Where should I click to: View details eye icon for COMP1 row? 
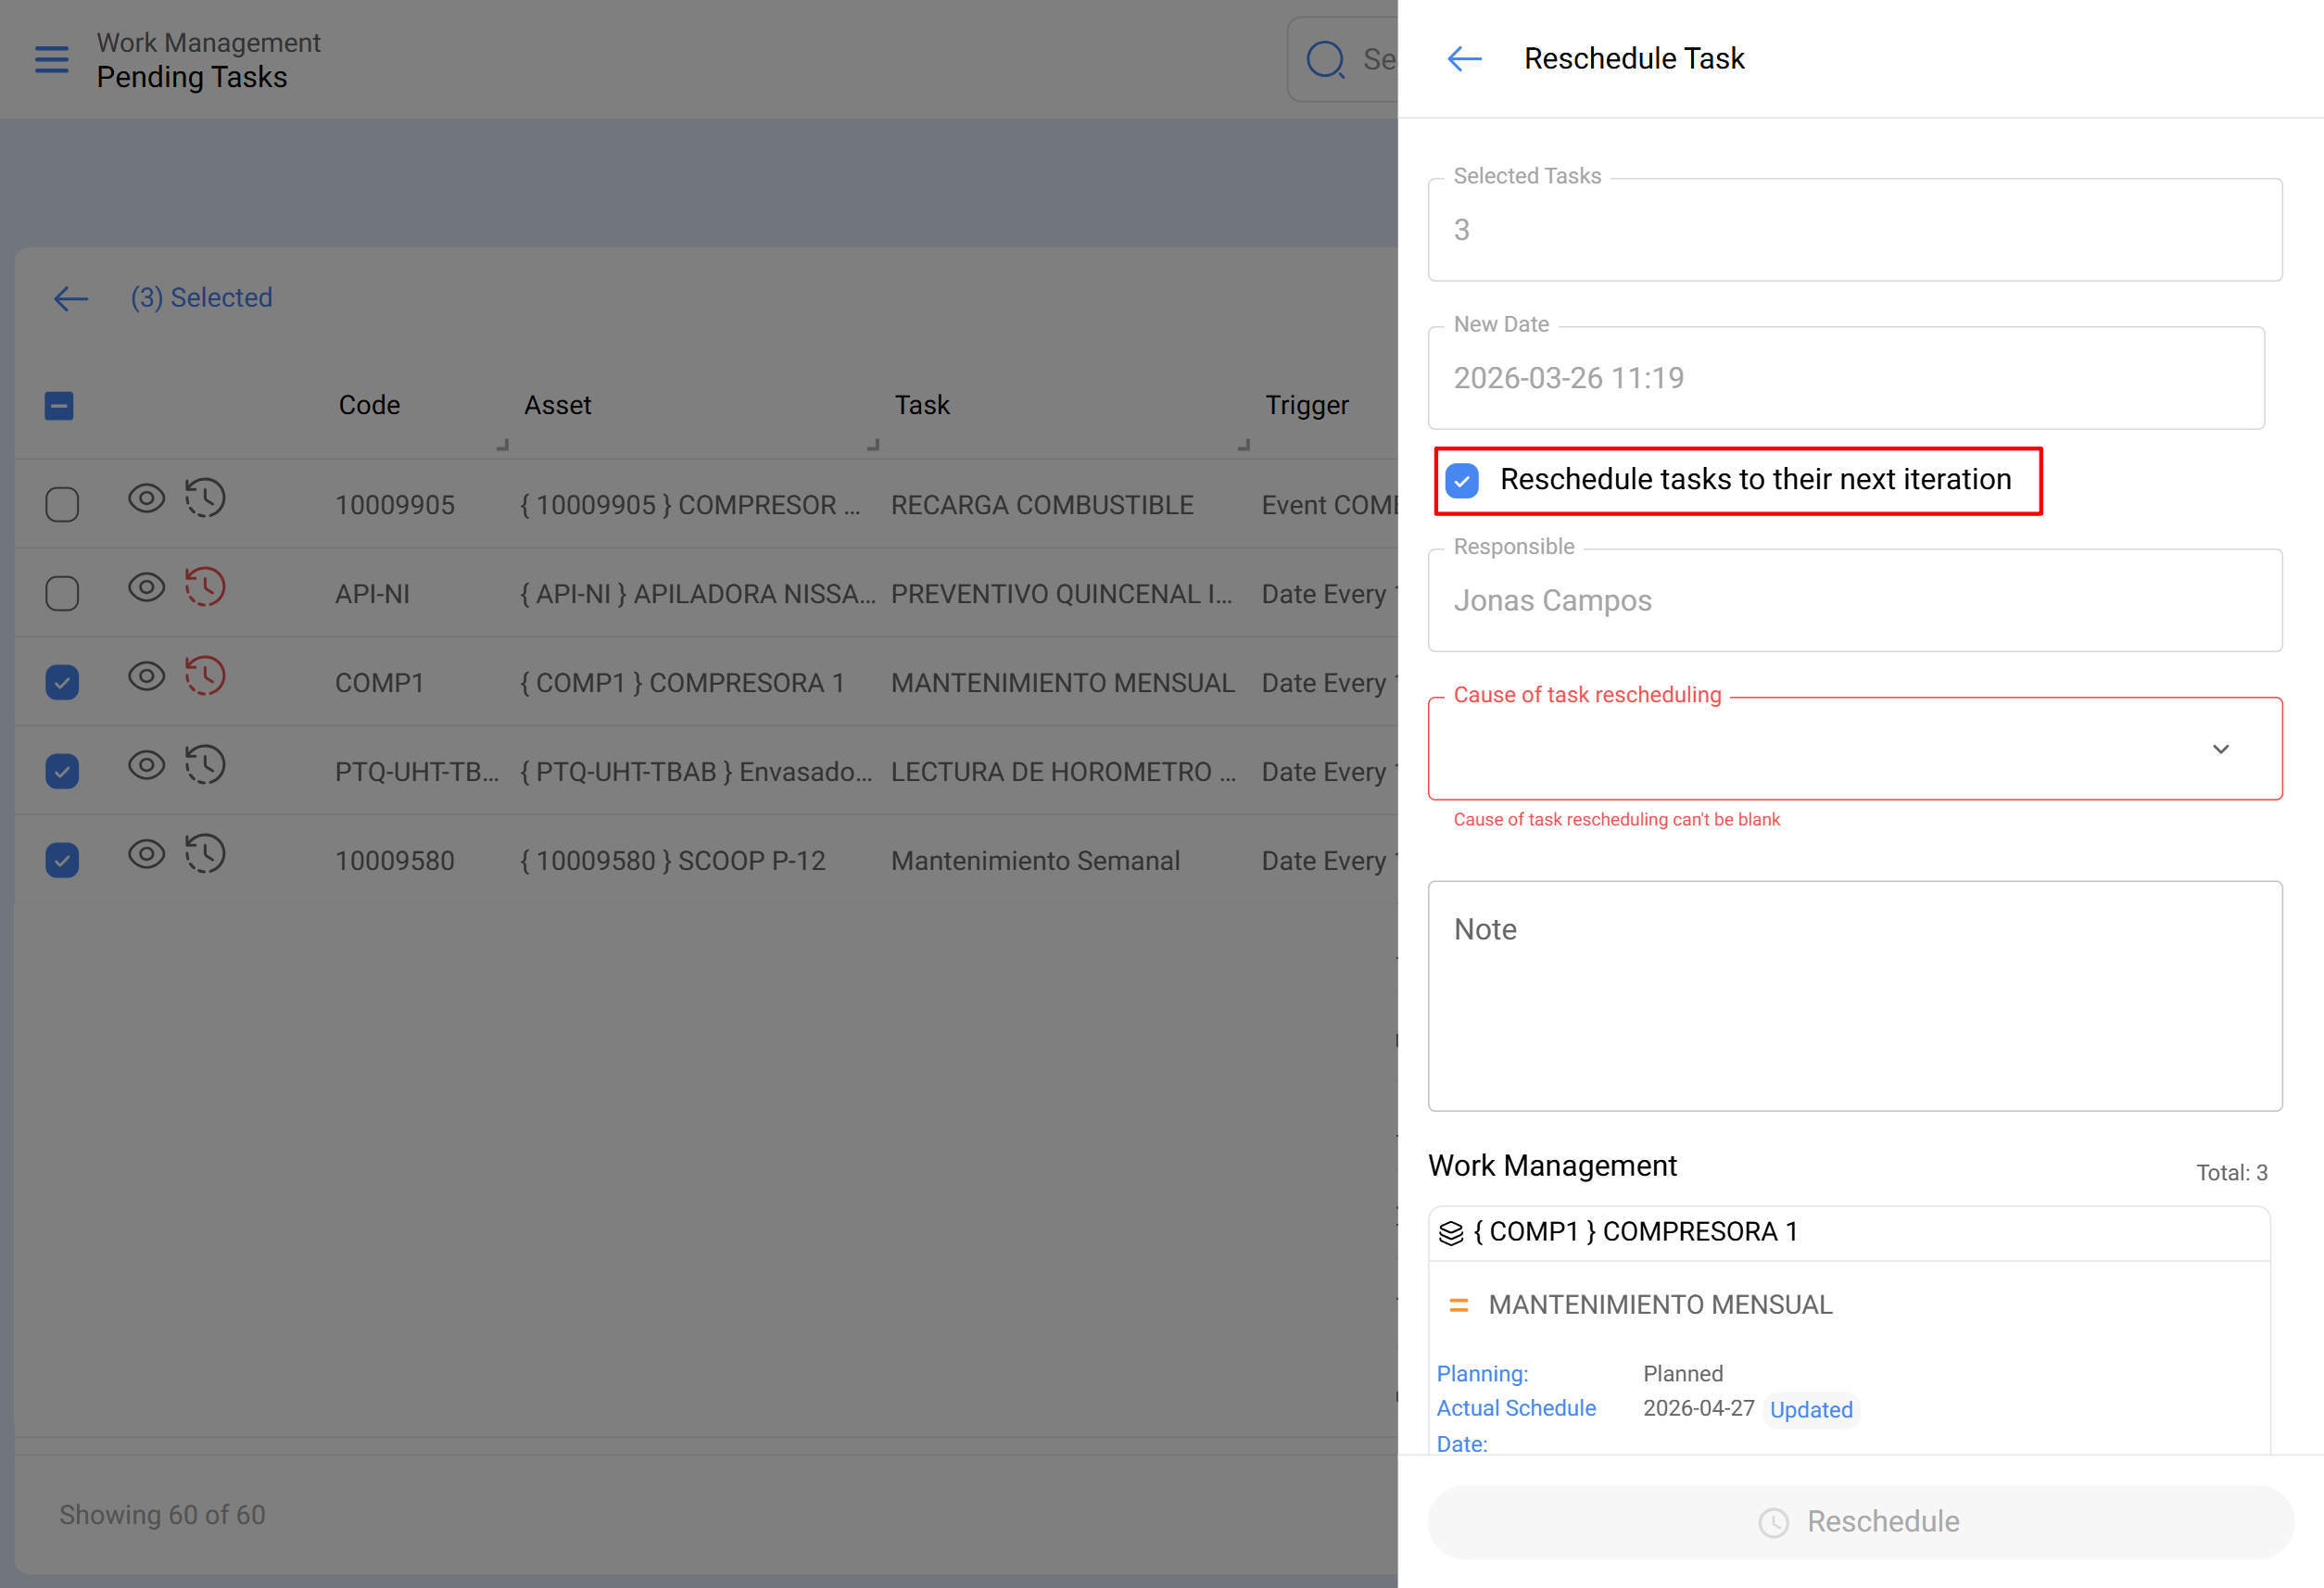146,676
